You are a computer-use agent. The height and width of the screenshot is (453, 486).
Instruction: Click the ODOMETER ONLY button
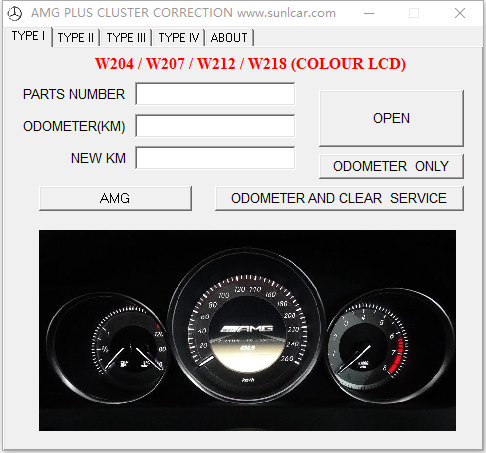[x=391, y=166]
